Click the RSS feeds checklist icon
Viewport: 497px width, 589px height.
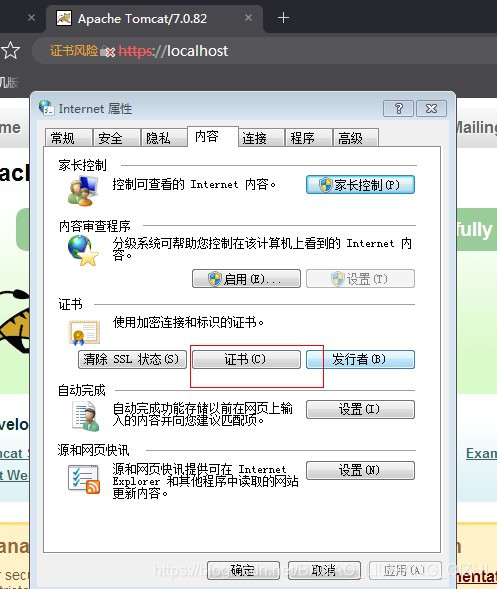(x=84, y=479)
